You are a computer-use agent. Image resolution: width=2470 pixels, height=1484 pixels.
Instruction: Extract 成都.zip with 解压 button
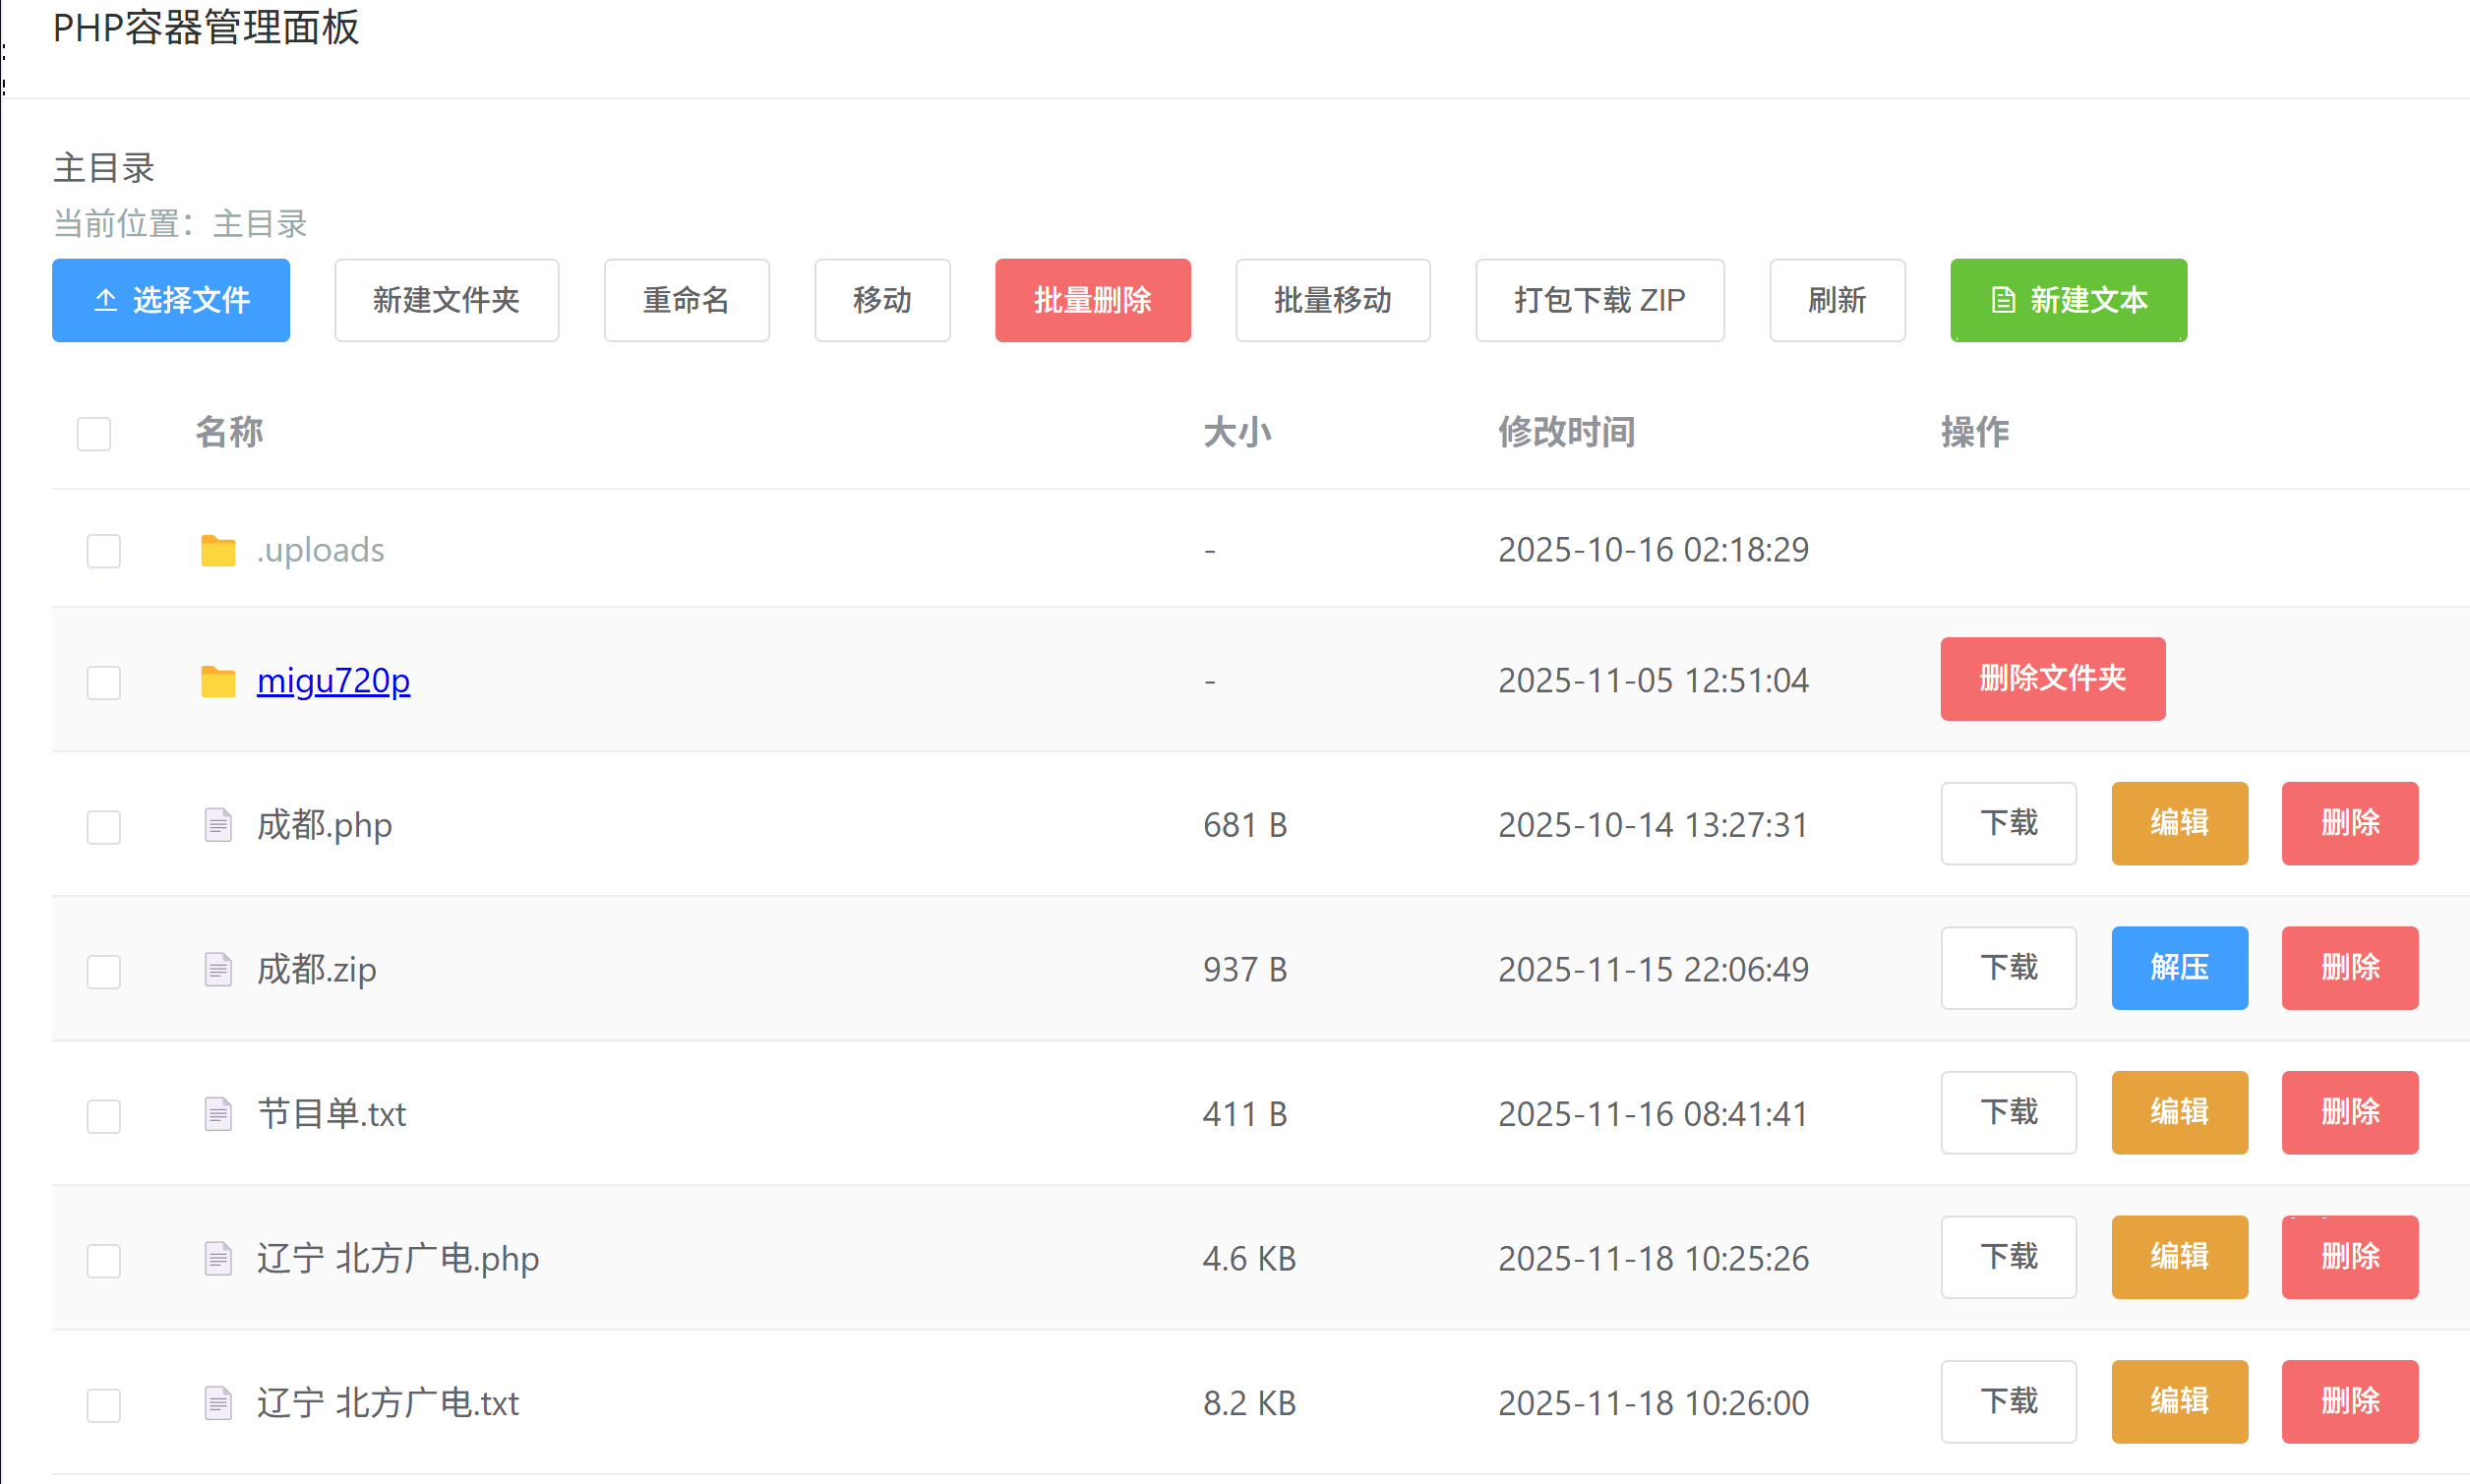(2178, 968)
